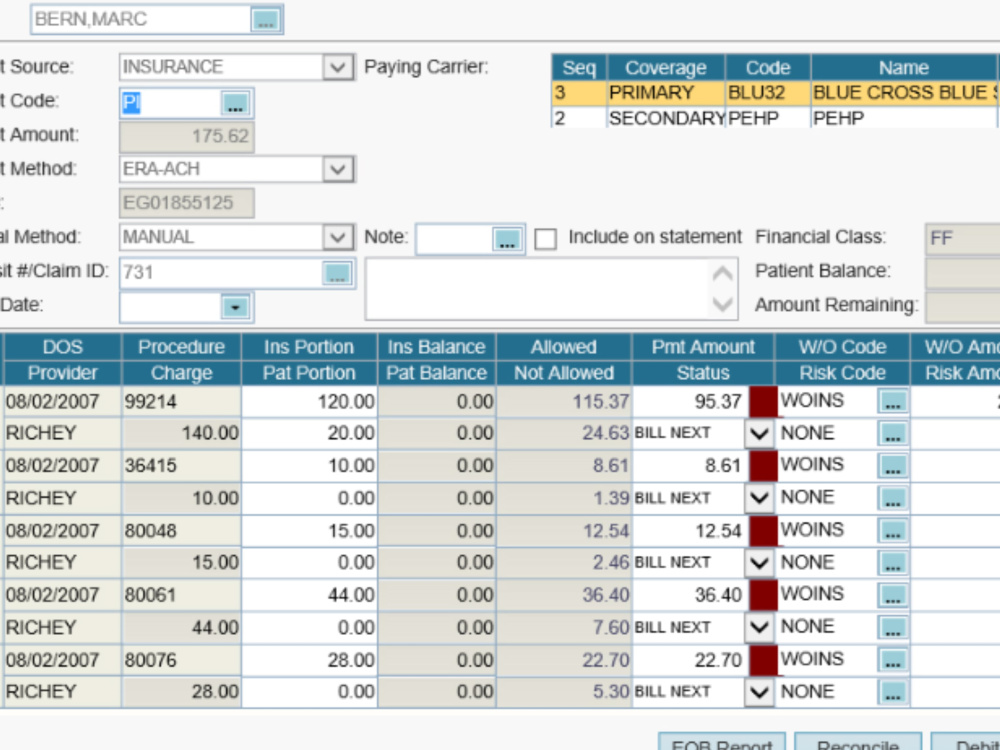The height and width of the screenshot is (750, 1000).
Task: Open BILL NEXT status dropdown for 99214 row
Action: coord(759,434)
